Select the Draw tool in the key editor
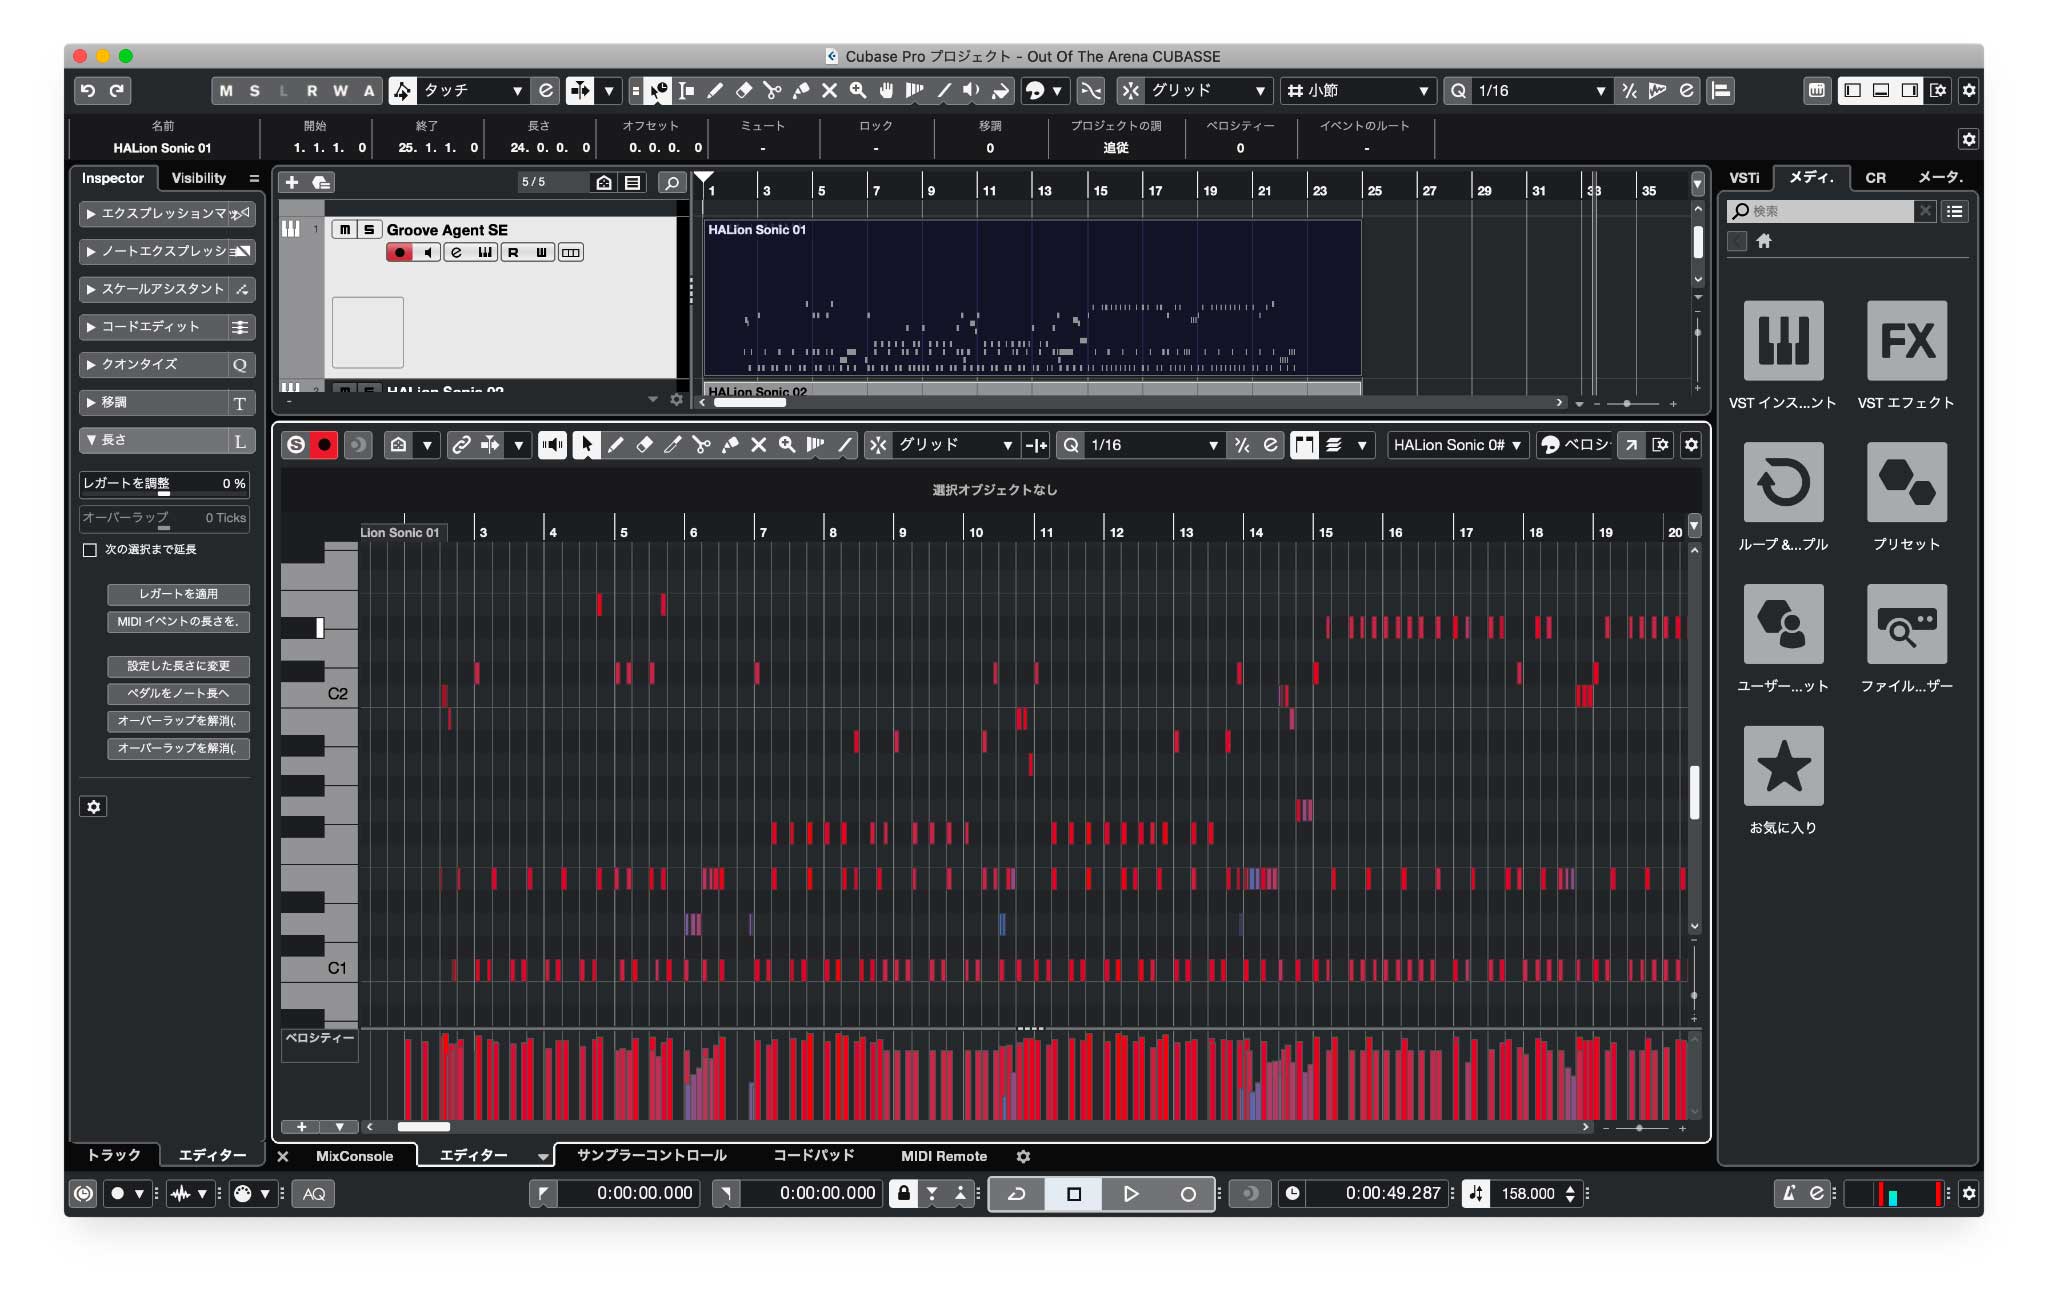The width and height of the screenshot is (2048, 1302). point(617,446)
